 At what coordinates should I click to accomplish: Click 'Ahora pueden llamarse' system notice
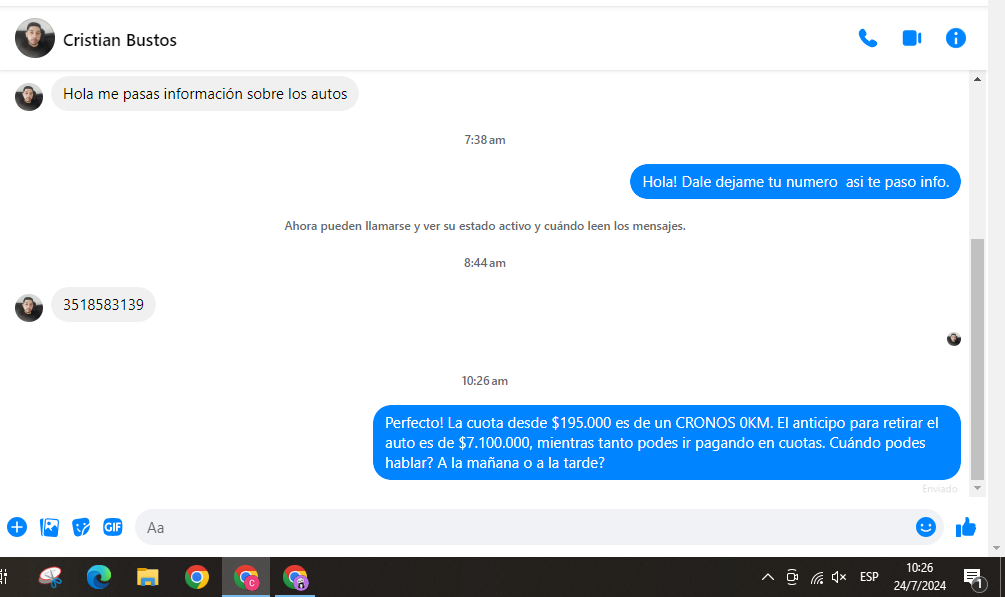pos(485,226)
